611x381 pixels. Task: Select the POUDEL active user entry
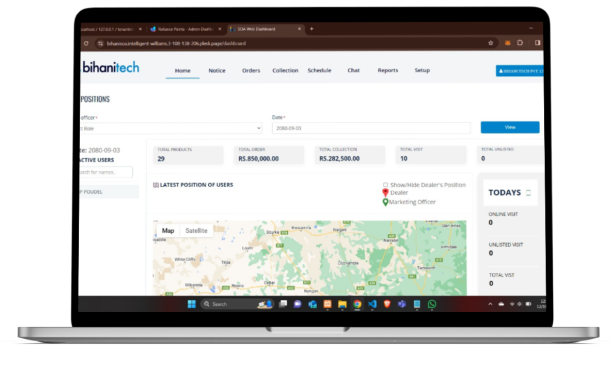click(109, 192)
